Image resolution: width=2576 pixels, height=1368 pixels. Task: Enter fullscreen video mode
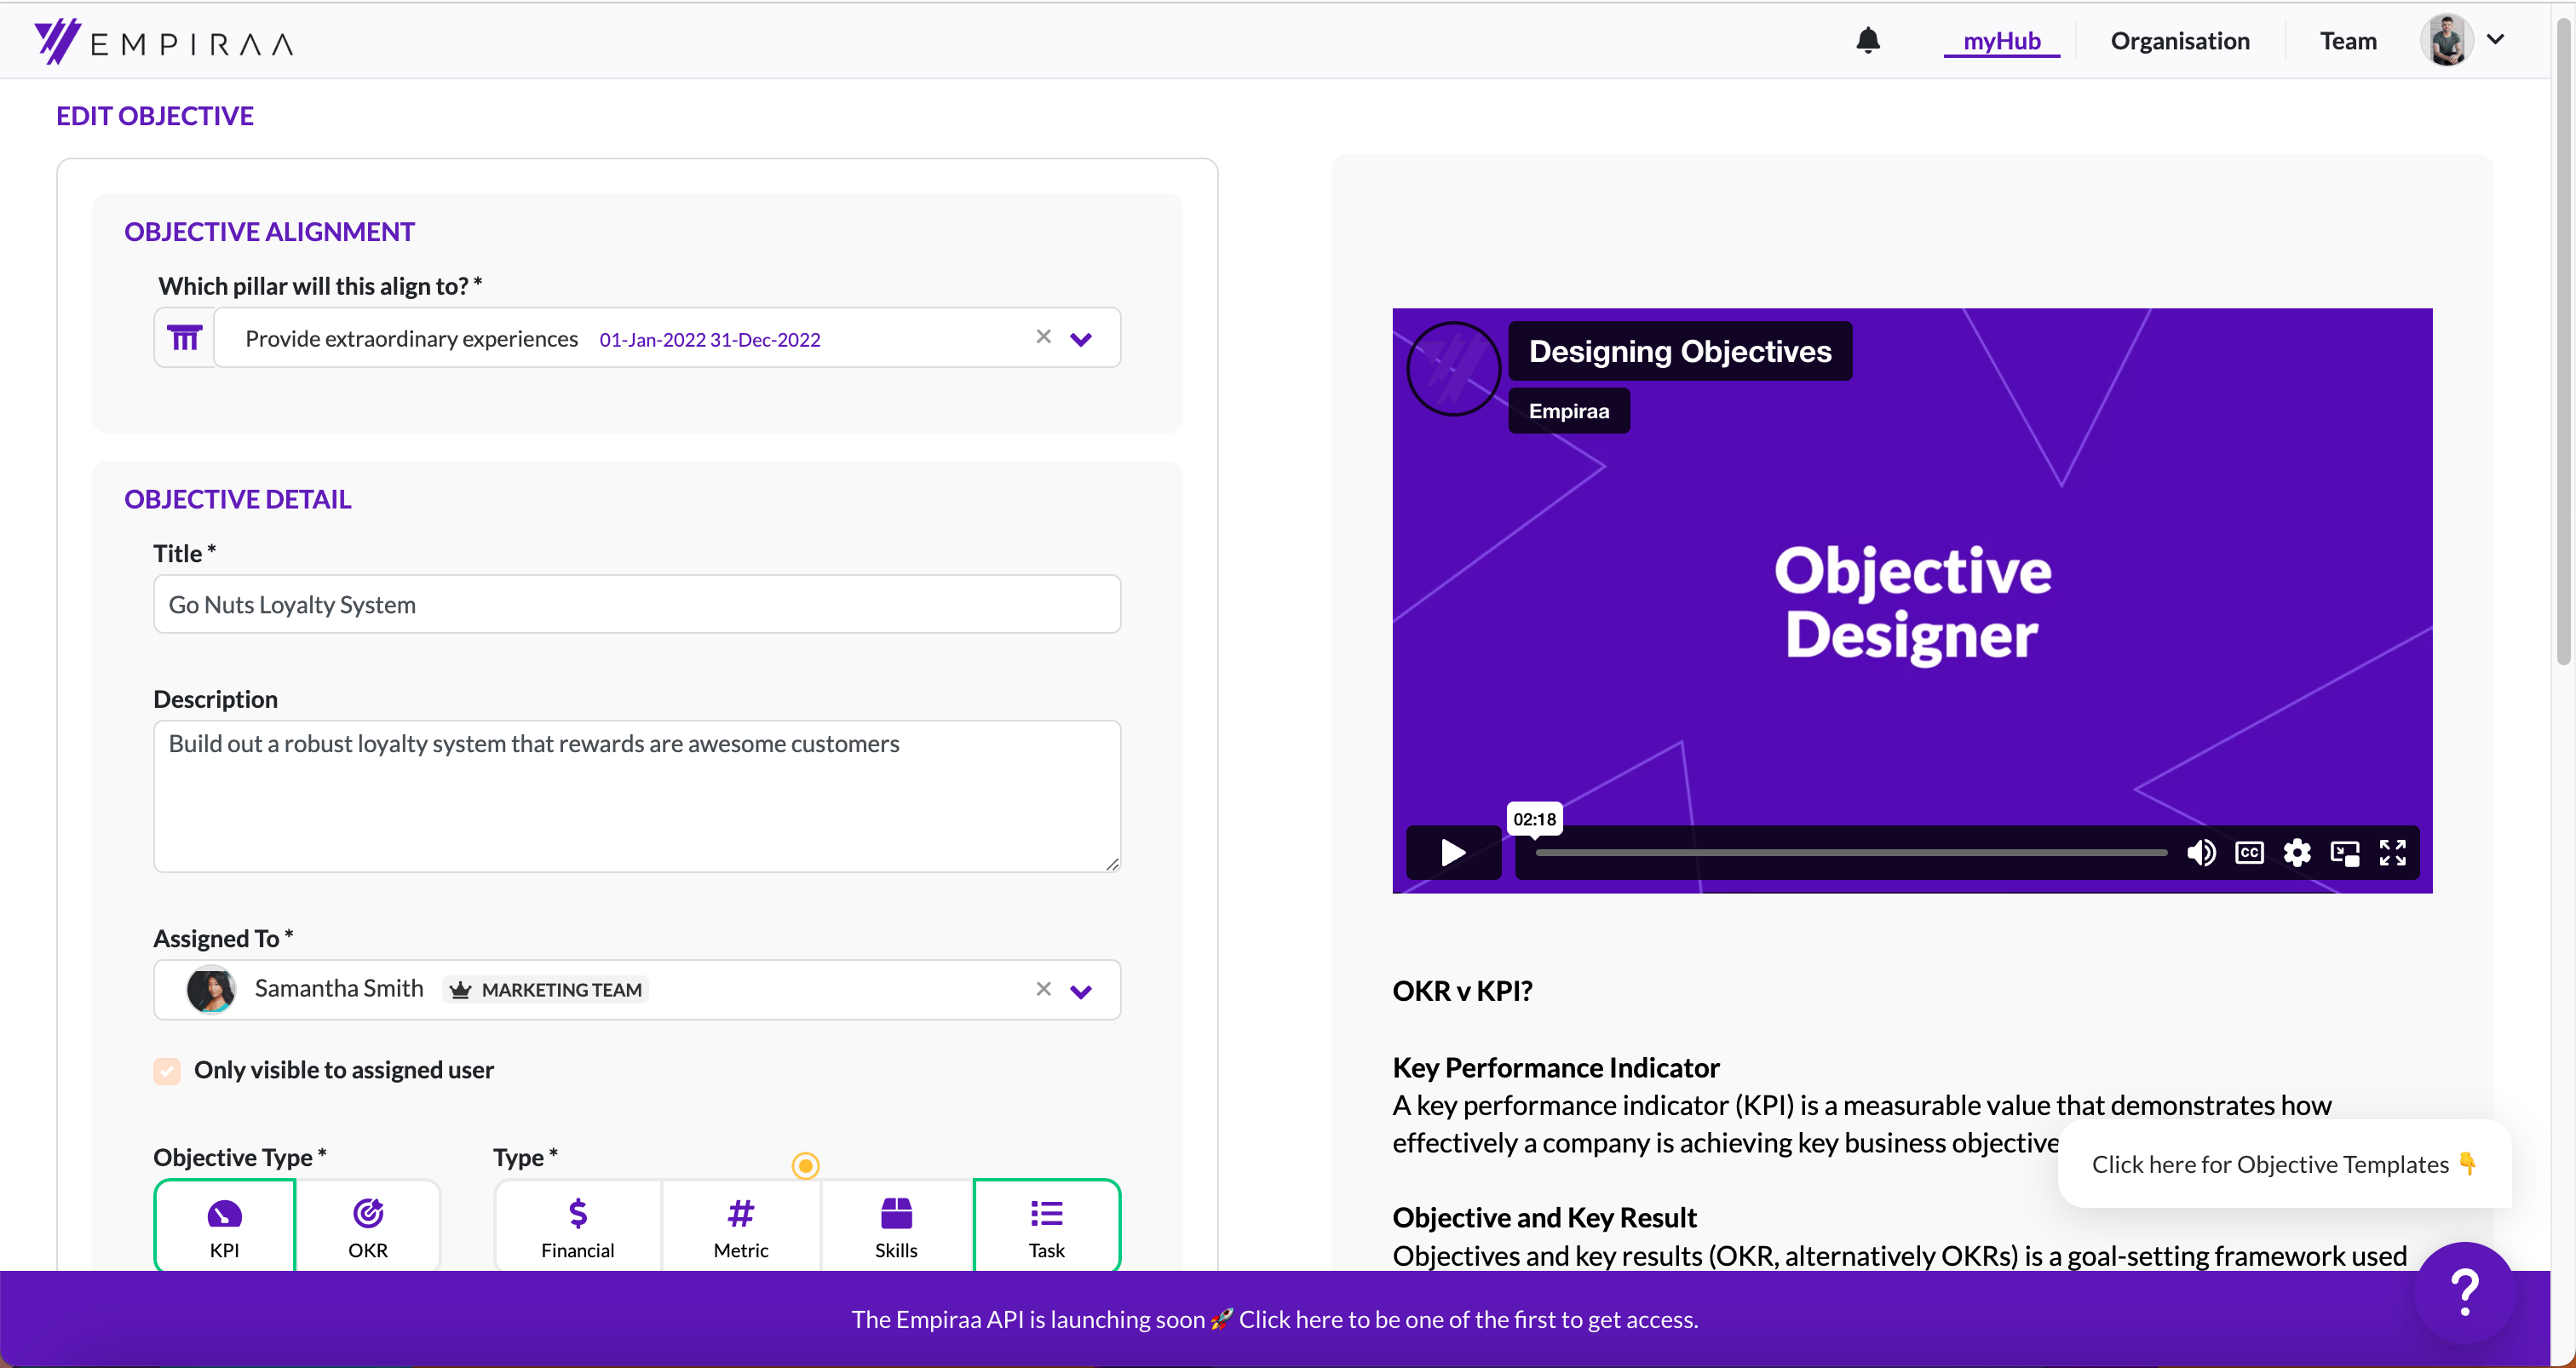point(2392,852)
